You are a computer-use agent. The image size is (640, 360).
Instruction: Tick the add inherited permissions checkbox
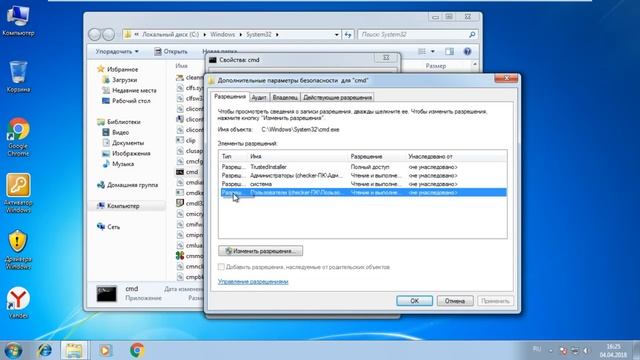(221, 267)
